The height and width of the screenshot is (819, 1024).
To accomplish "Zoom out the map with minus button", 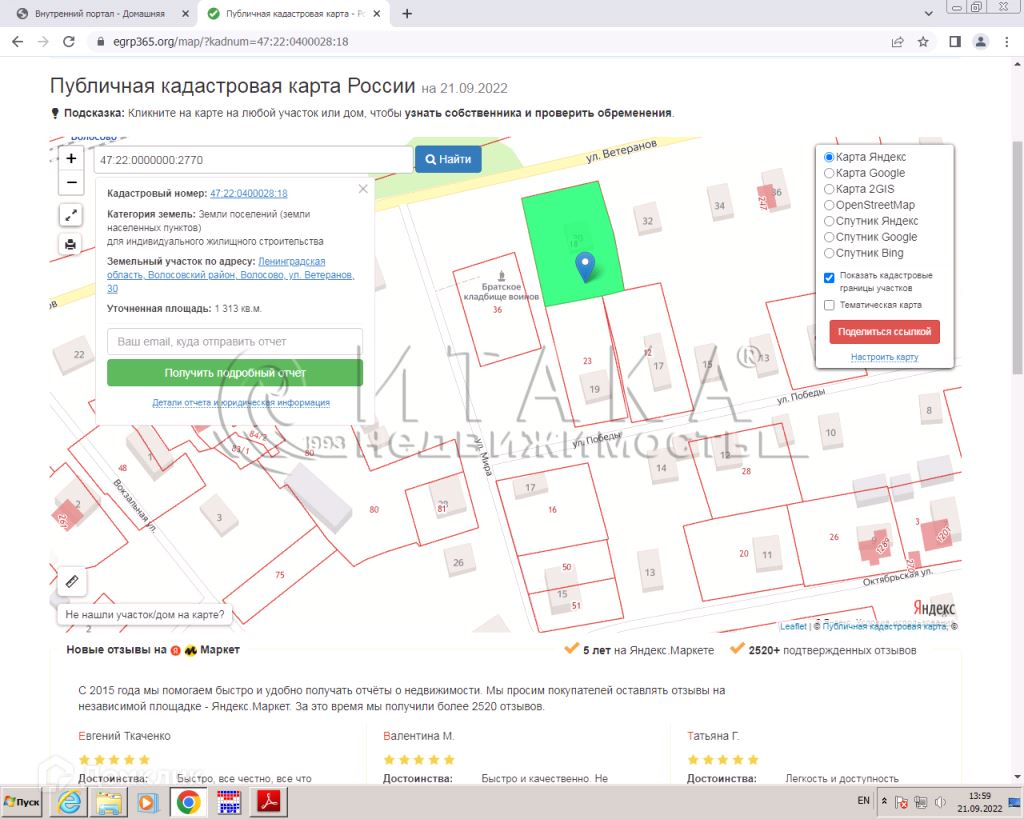I will (71, 182).
